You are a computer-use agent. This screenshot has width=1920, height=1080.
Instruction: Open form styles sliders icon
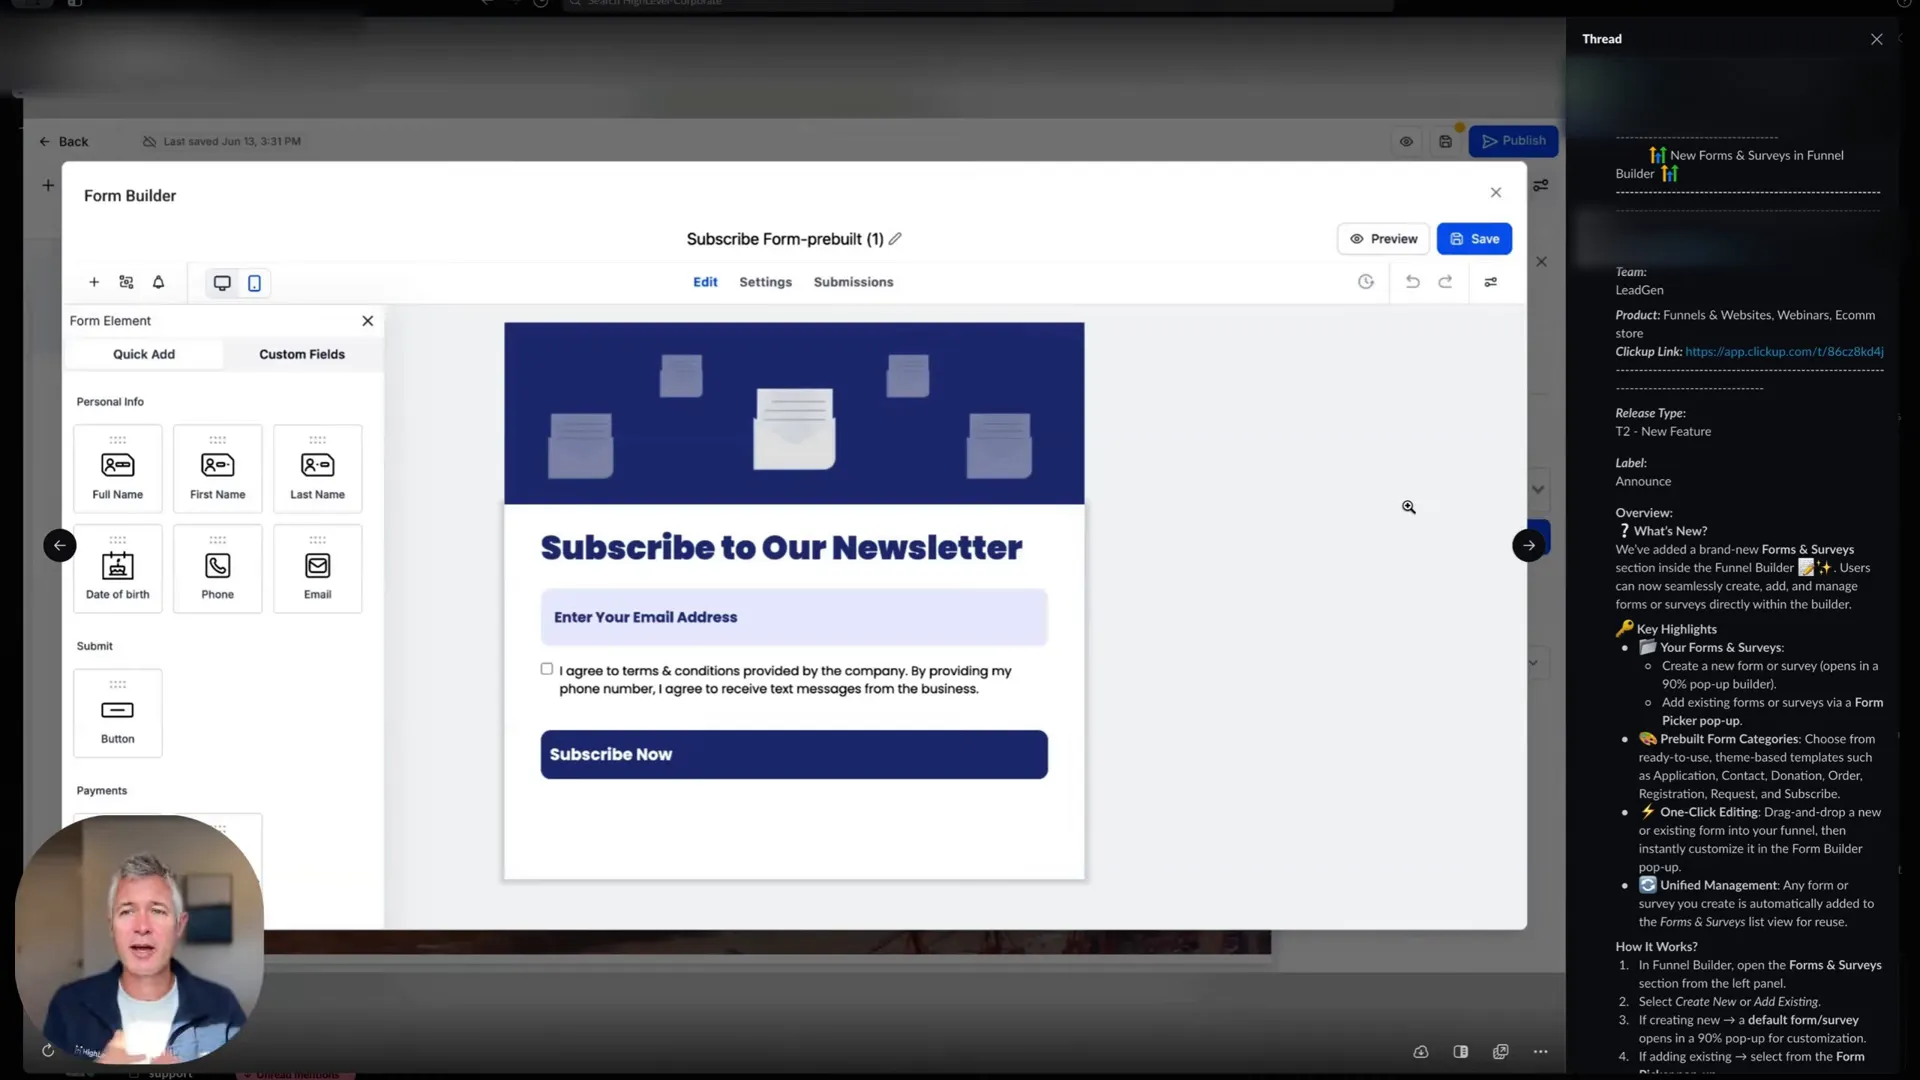(x=1491, y=282)
